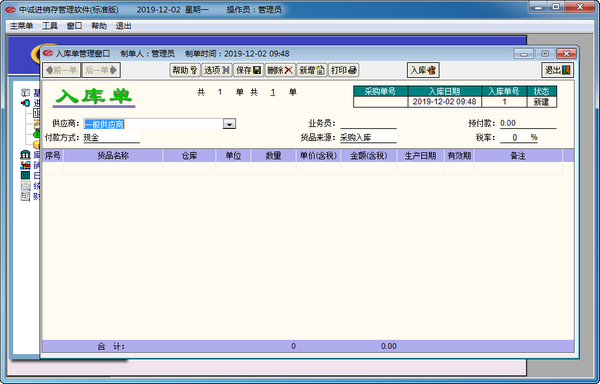The image size is (600, 384).
Task: Go to previous order (前一单)
Action: coord(62,70)
